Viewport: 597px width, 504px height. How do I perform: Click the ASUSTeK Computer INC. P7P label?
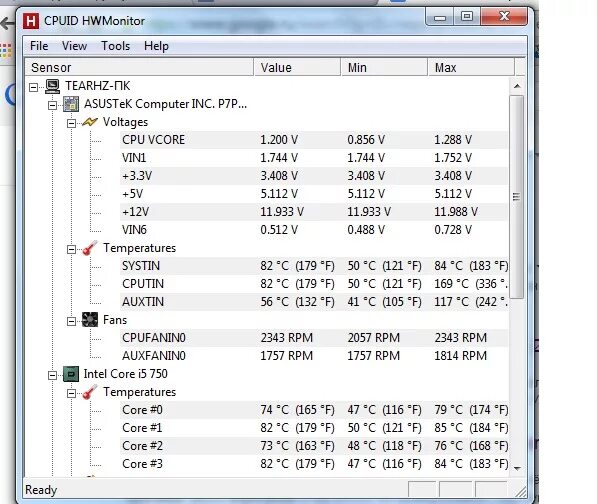165,104
